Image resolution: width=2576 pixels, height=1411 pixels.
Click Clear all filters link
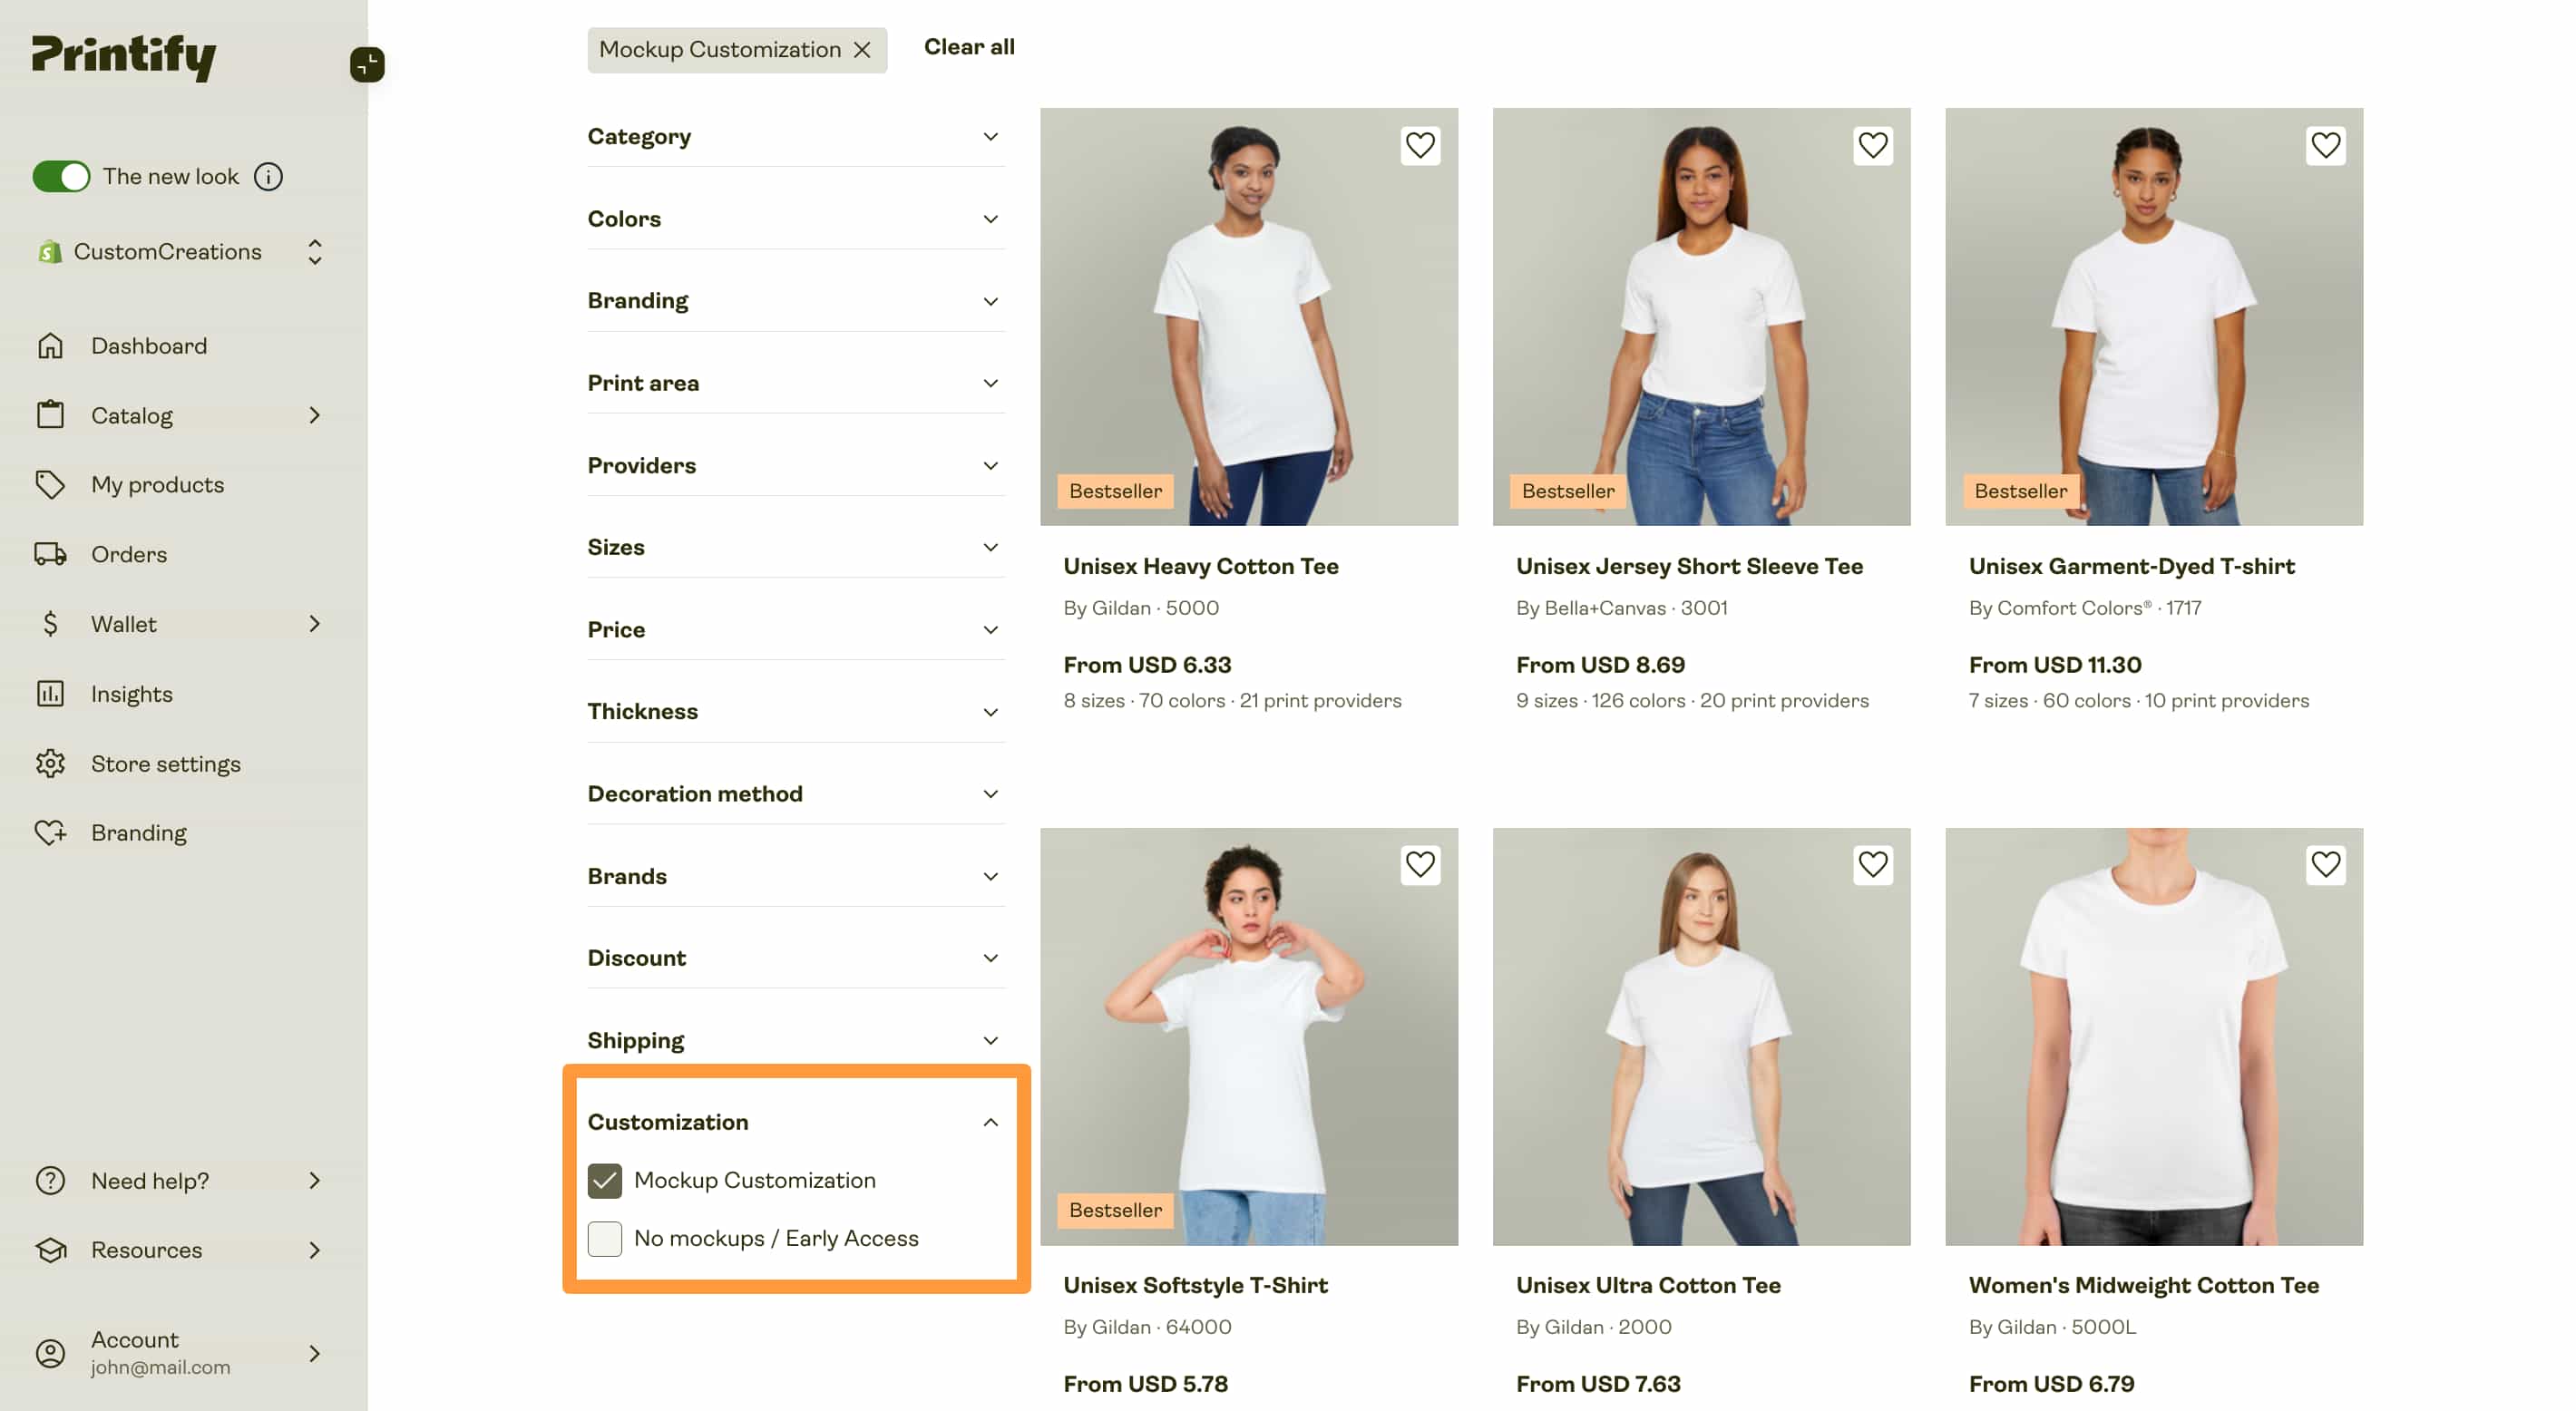[968, 47]
